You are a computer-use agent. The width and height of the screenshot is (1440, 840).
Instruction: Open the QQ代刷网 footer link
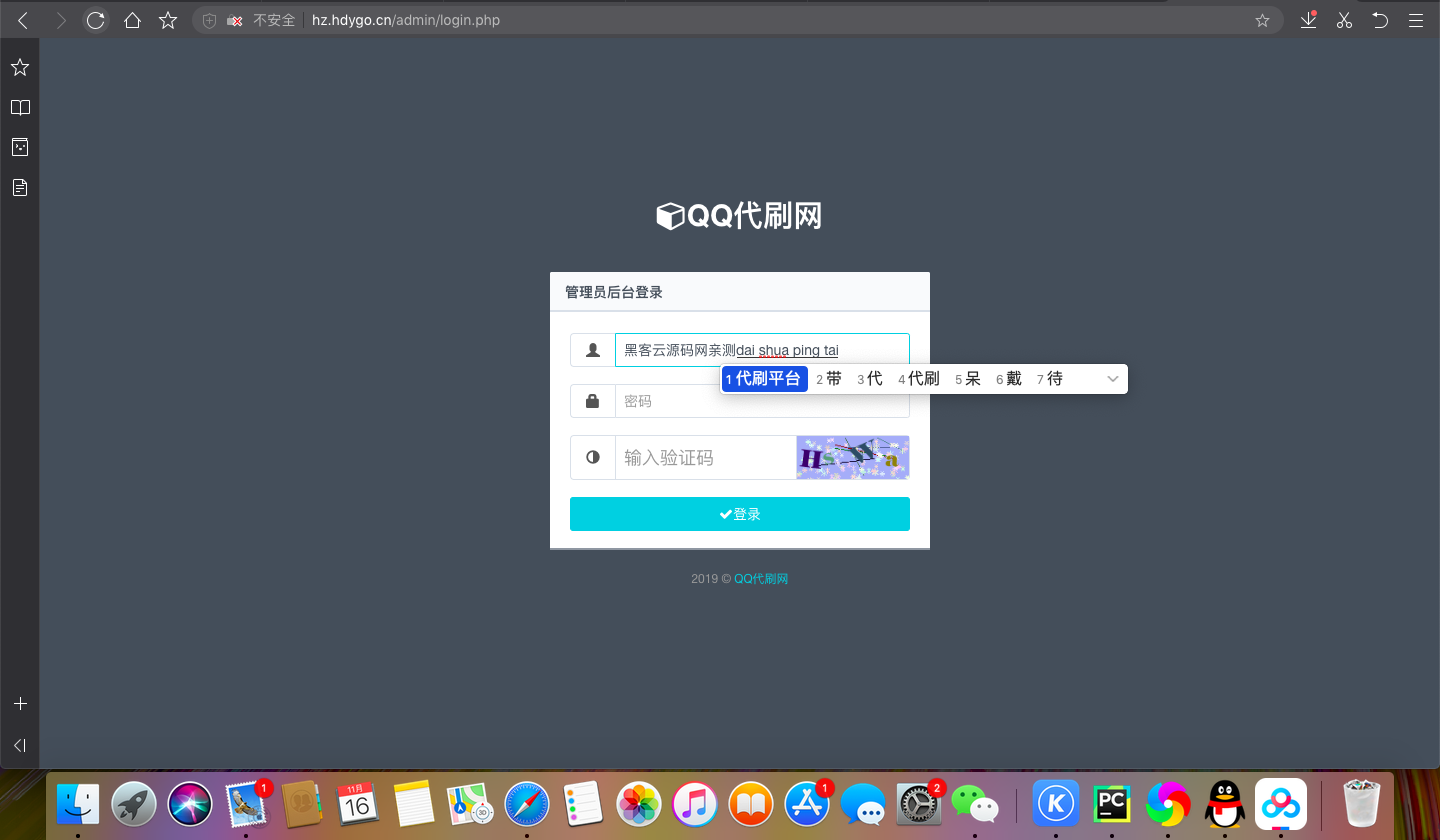(761, 578)
